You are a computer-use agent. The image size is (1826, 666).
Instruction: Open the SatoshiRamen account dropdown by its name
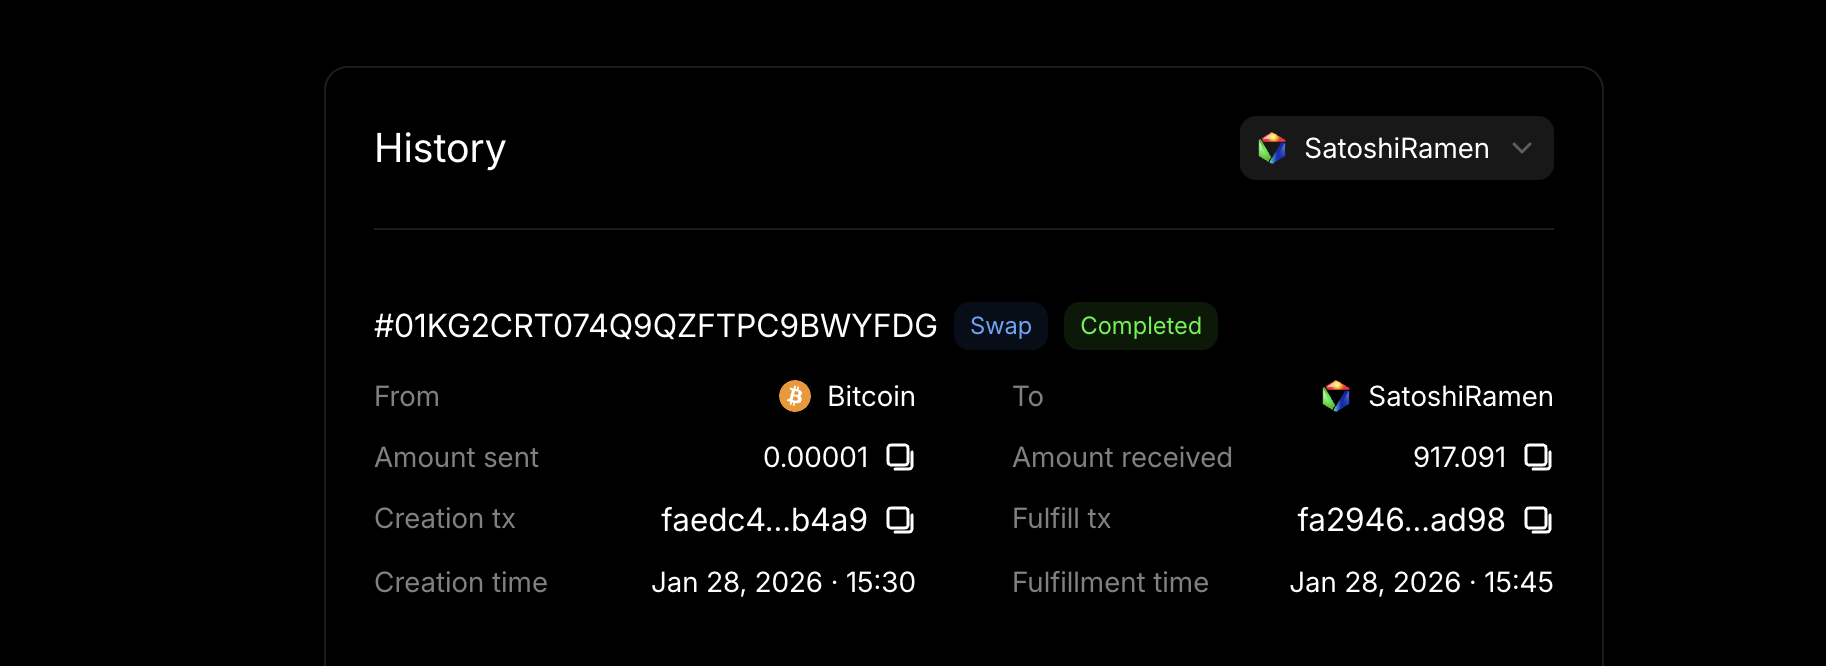1396,148
